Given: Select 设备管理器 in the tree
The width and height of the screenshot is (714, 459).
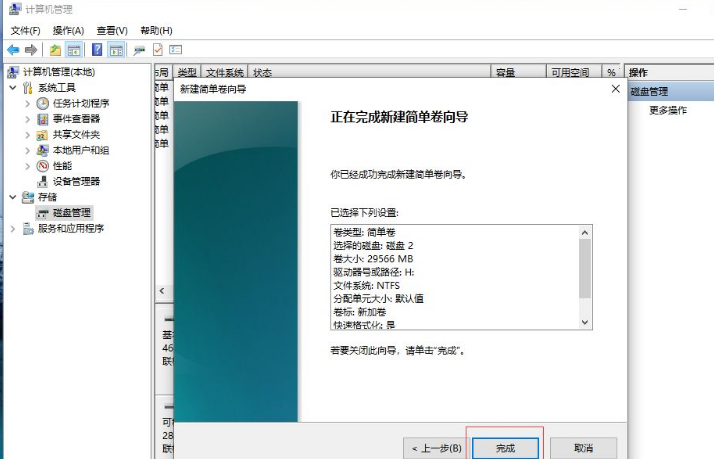Looking at the screenshot, I should click(76, 181).
